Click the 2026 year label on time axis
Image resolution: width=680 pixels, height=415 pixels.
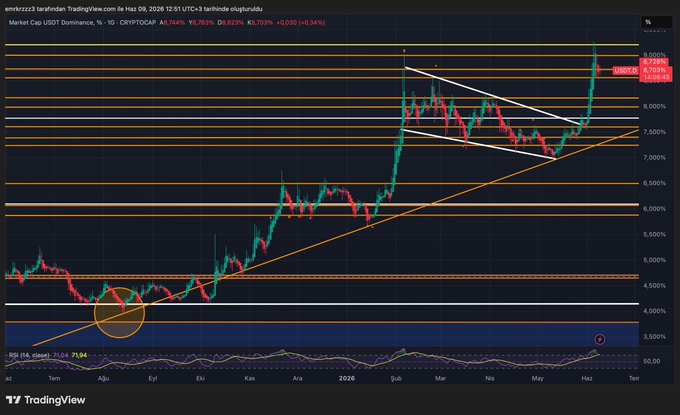[x=347, y=378]
